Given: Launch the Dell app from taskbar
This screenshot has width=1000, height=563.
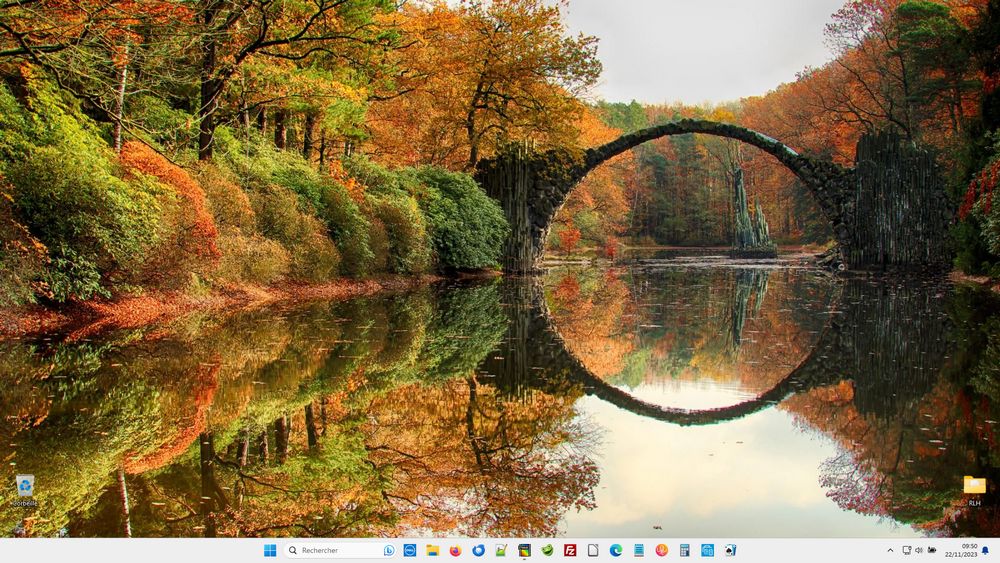Looking at the screenshot, I should [410, 550].
